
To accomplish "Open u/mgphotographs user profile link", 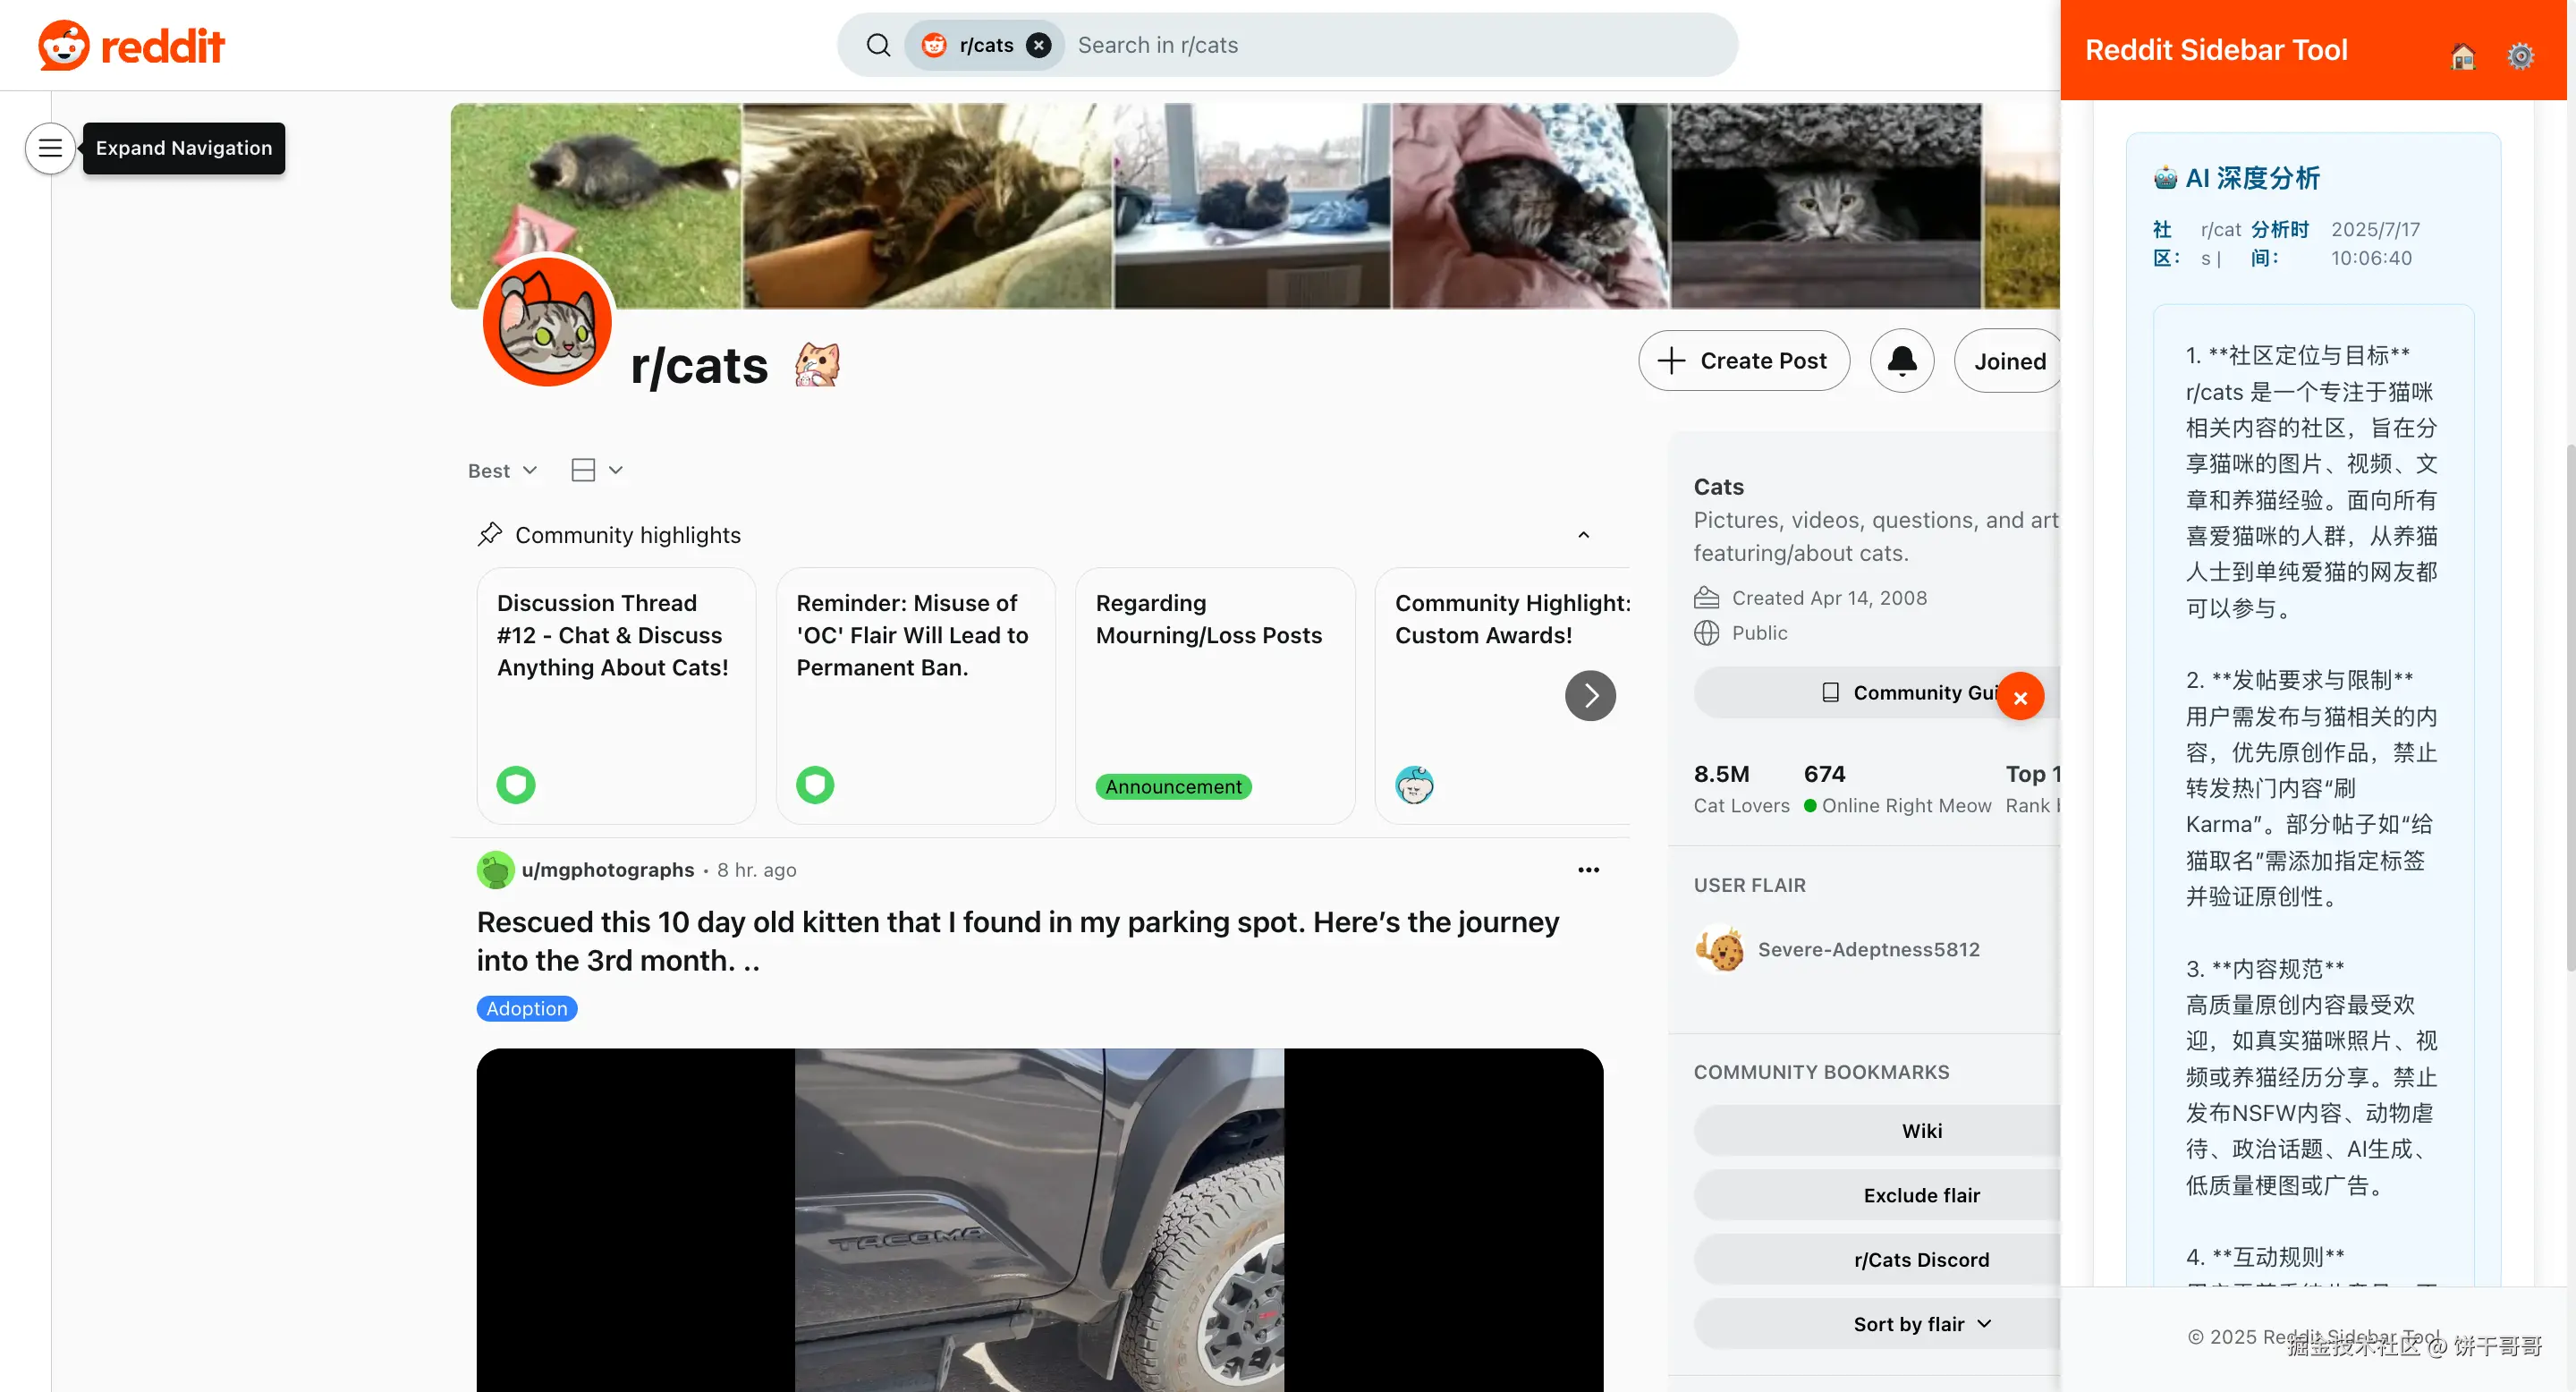I will 607,870.
